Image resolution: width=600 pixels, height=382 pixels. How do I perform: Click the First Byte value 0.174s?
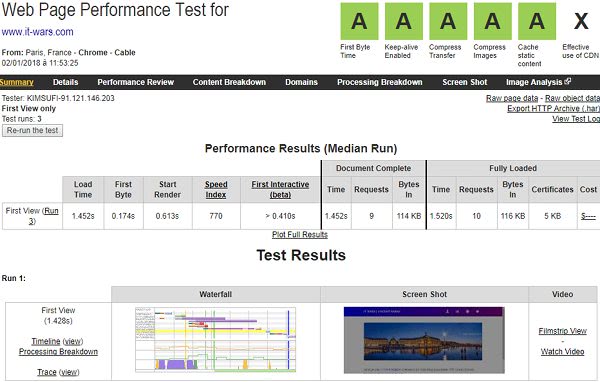click(x=123, y=216)
